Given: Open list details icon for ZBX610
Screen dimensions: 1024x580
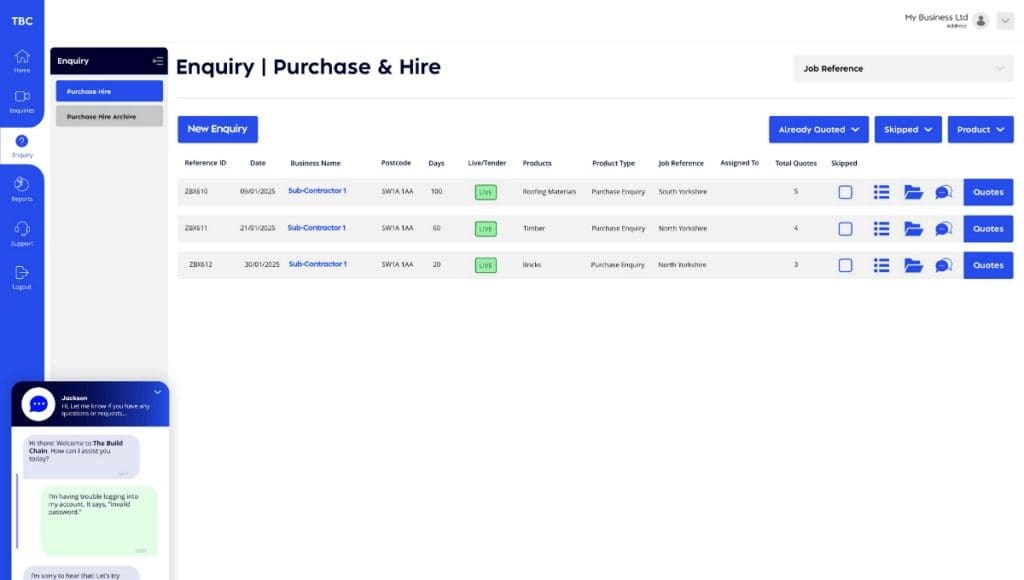Looking at the screenshot, I should click(881, 192).
